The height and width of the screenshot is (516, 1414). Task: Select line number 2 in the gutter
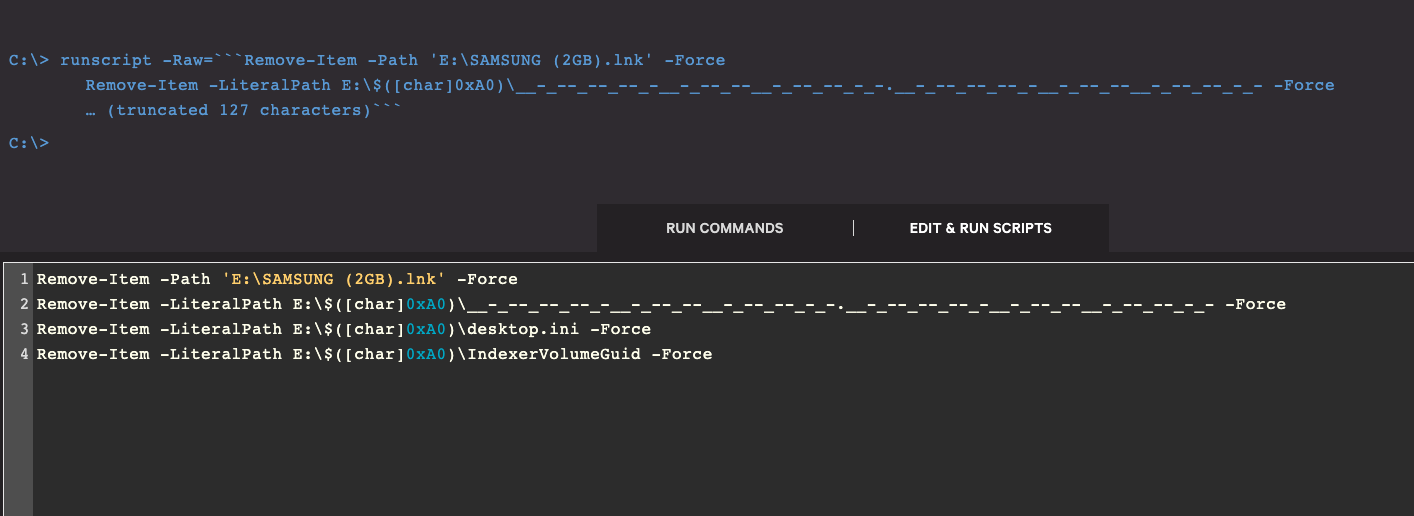(23, 304)
